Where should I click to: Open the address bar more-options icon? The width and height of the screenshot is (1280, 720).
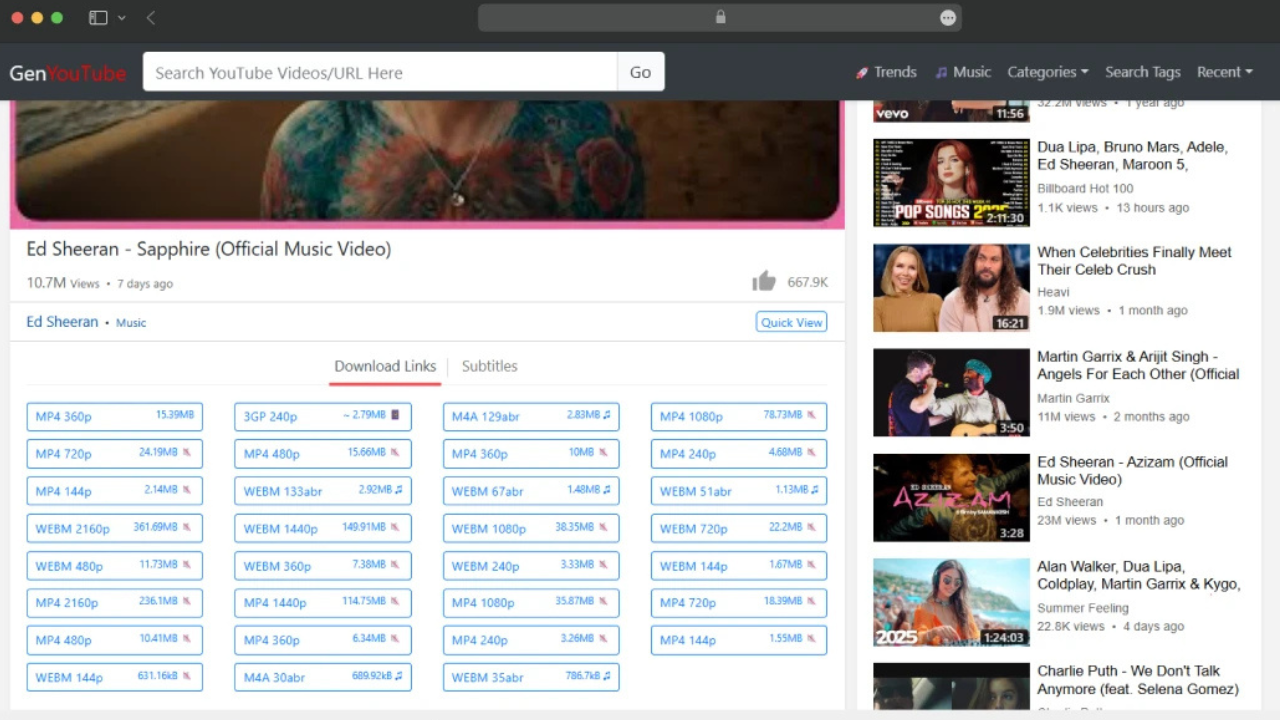[948, 17]
